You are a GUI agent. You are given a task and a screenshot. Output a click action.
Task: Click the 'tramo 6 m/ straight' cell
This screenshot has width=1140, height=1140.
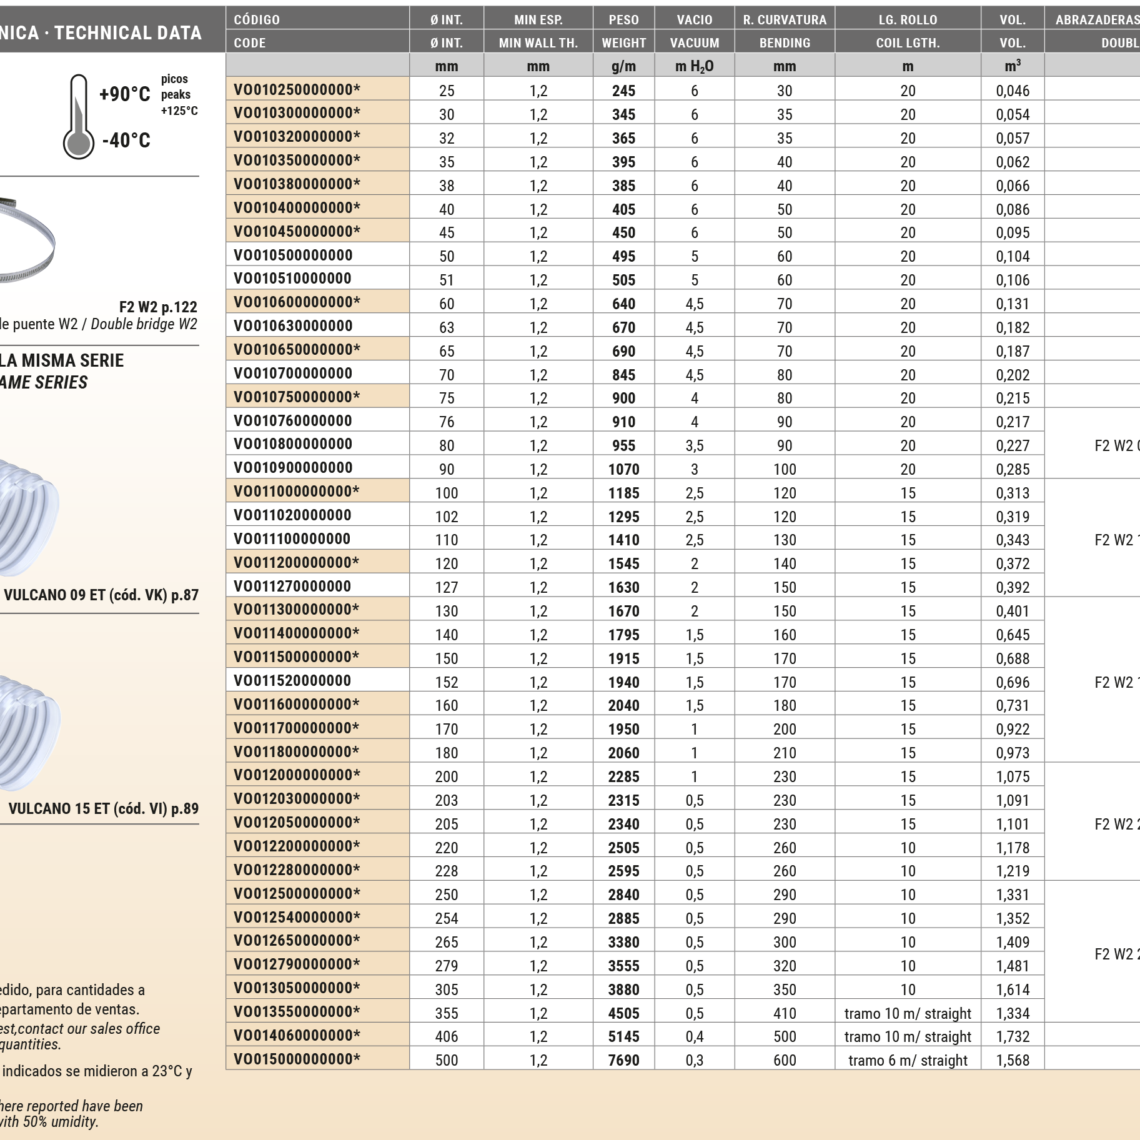click(x=907, y=1060)
